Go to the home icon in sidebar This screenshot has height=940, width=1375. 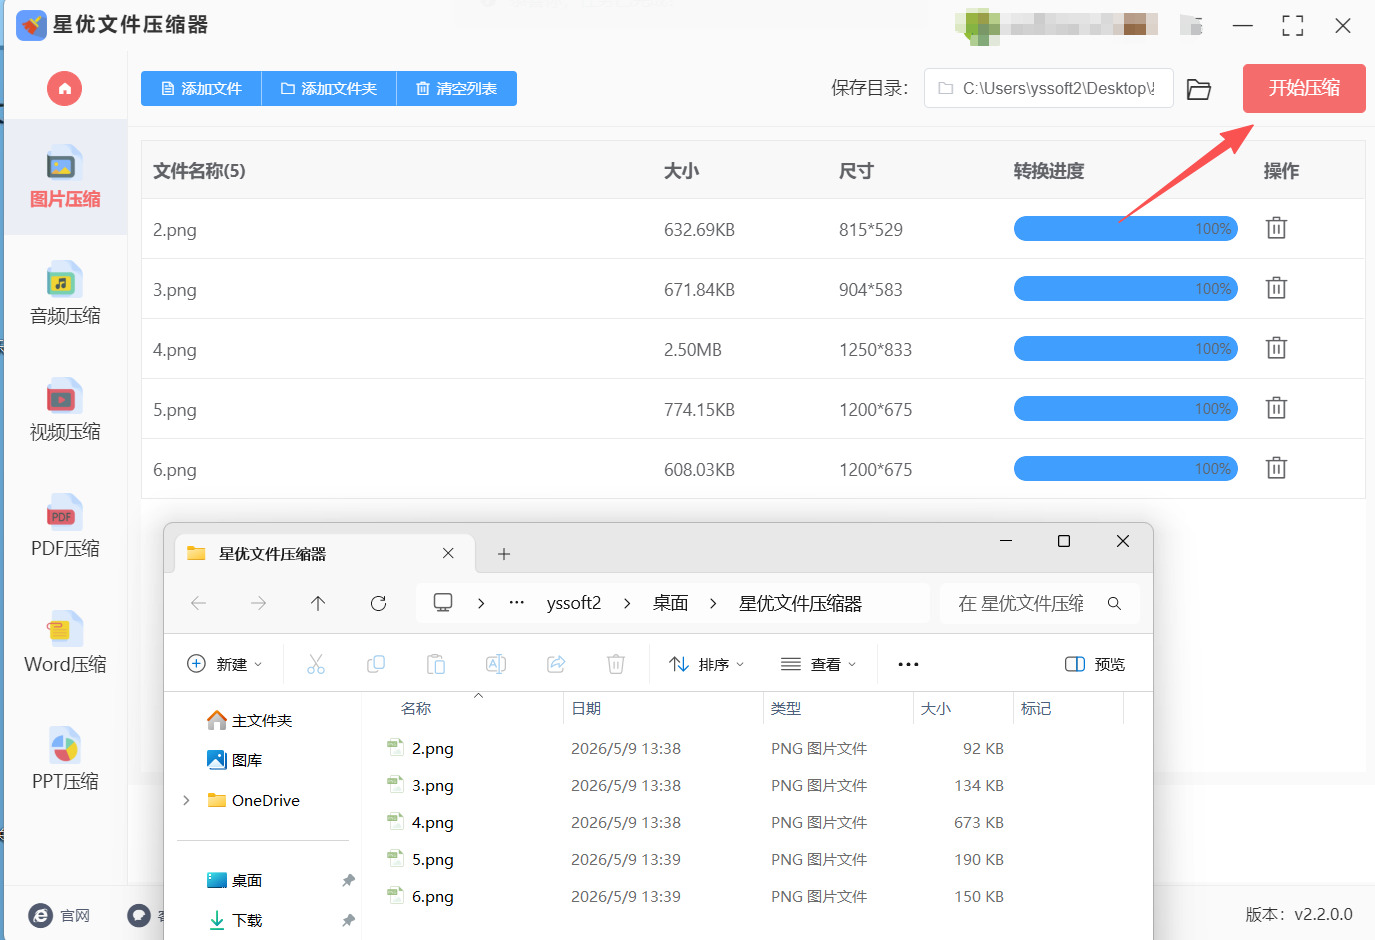coord(64,89)
